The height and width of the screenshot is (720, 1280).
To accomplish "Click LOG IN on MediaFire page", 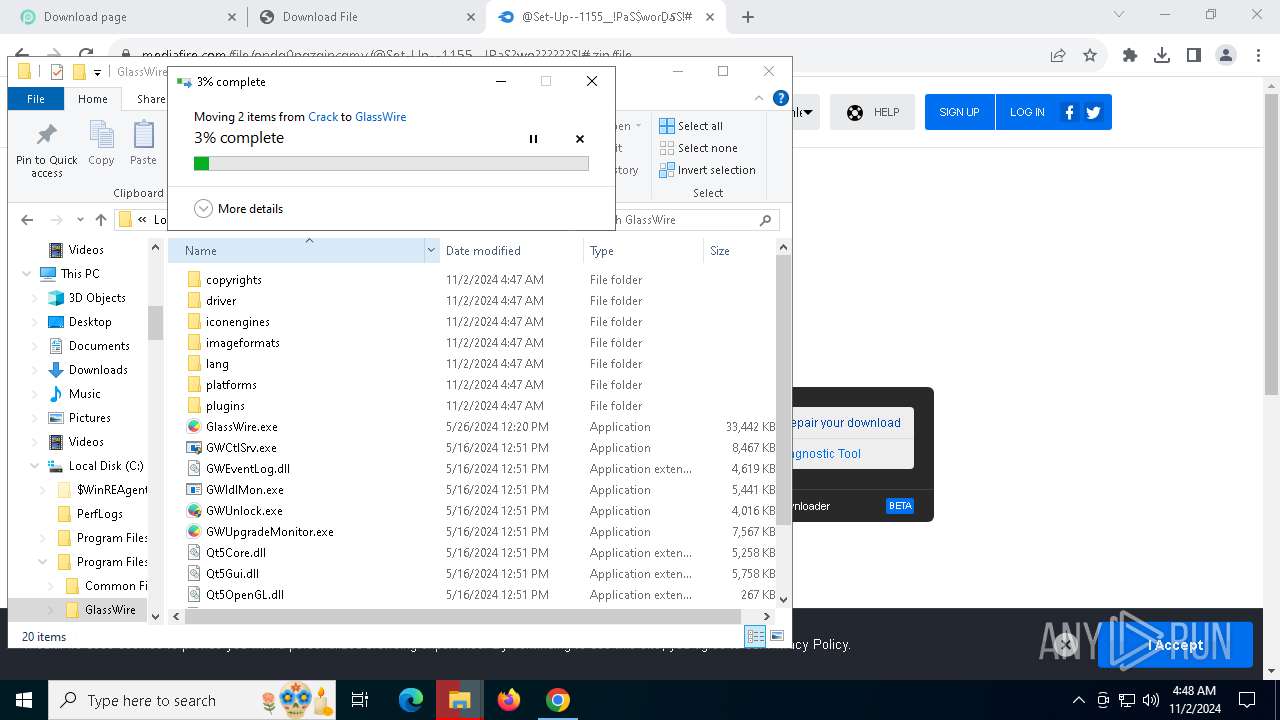I will [1027, 112].
